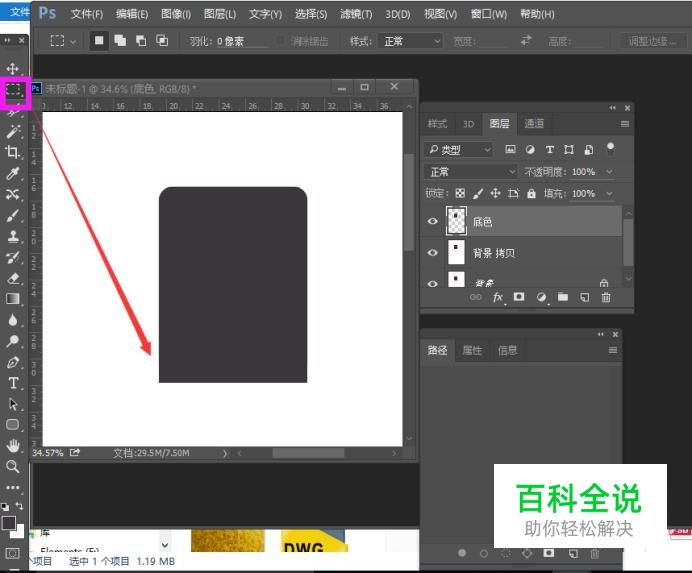Select the Zoom tool
692x573 pixels.
(x=12, y=467)
